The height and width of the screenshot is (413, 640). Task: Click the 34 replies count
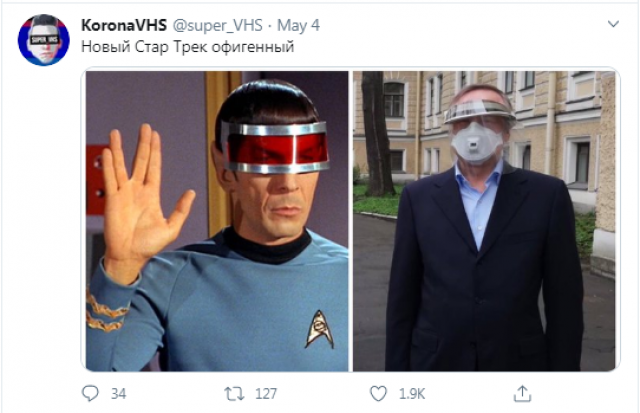tap(118, 394)
